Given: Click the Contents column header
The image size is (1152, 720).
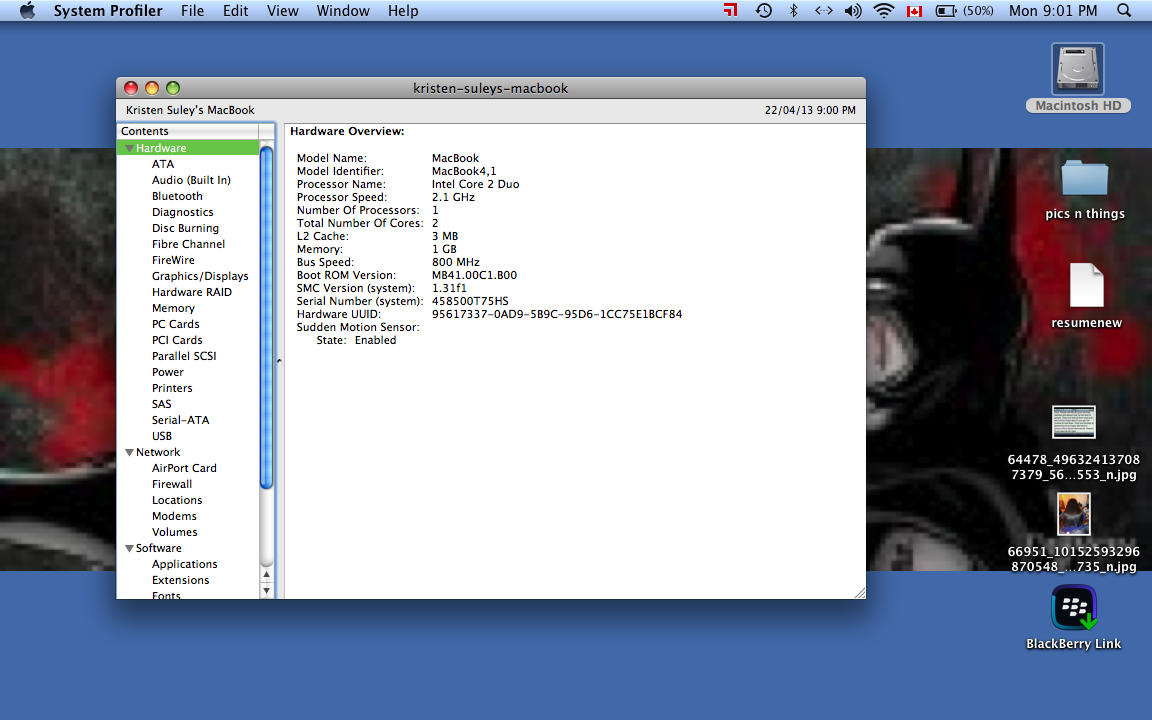Looking at the screenshot, I should click(188, 131).
